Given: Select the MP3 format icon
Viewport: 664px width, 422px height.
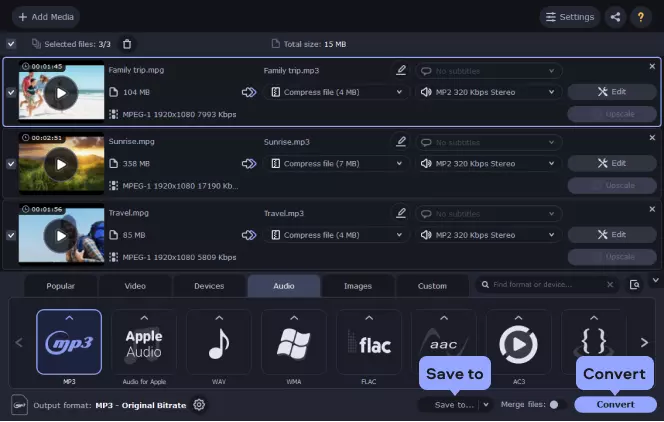Looking at the screenshot, I should click(69, 342).
